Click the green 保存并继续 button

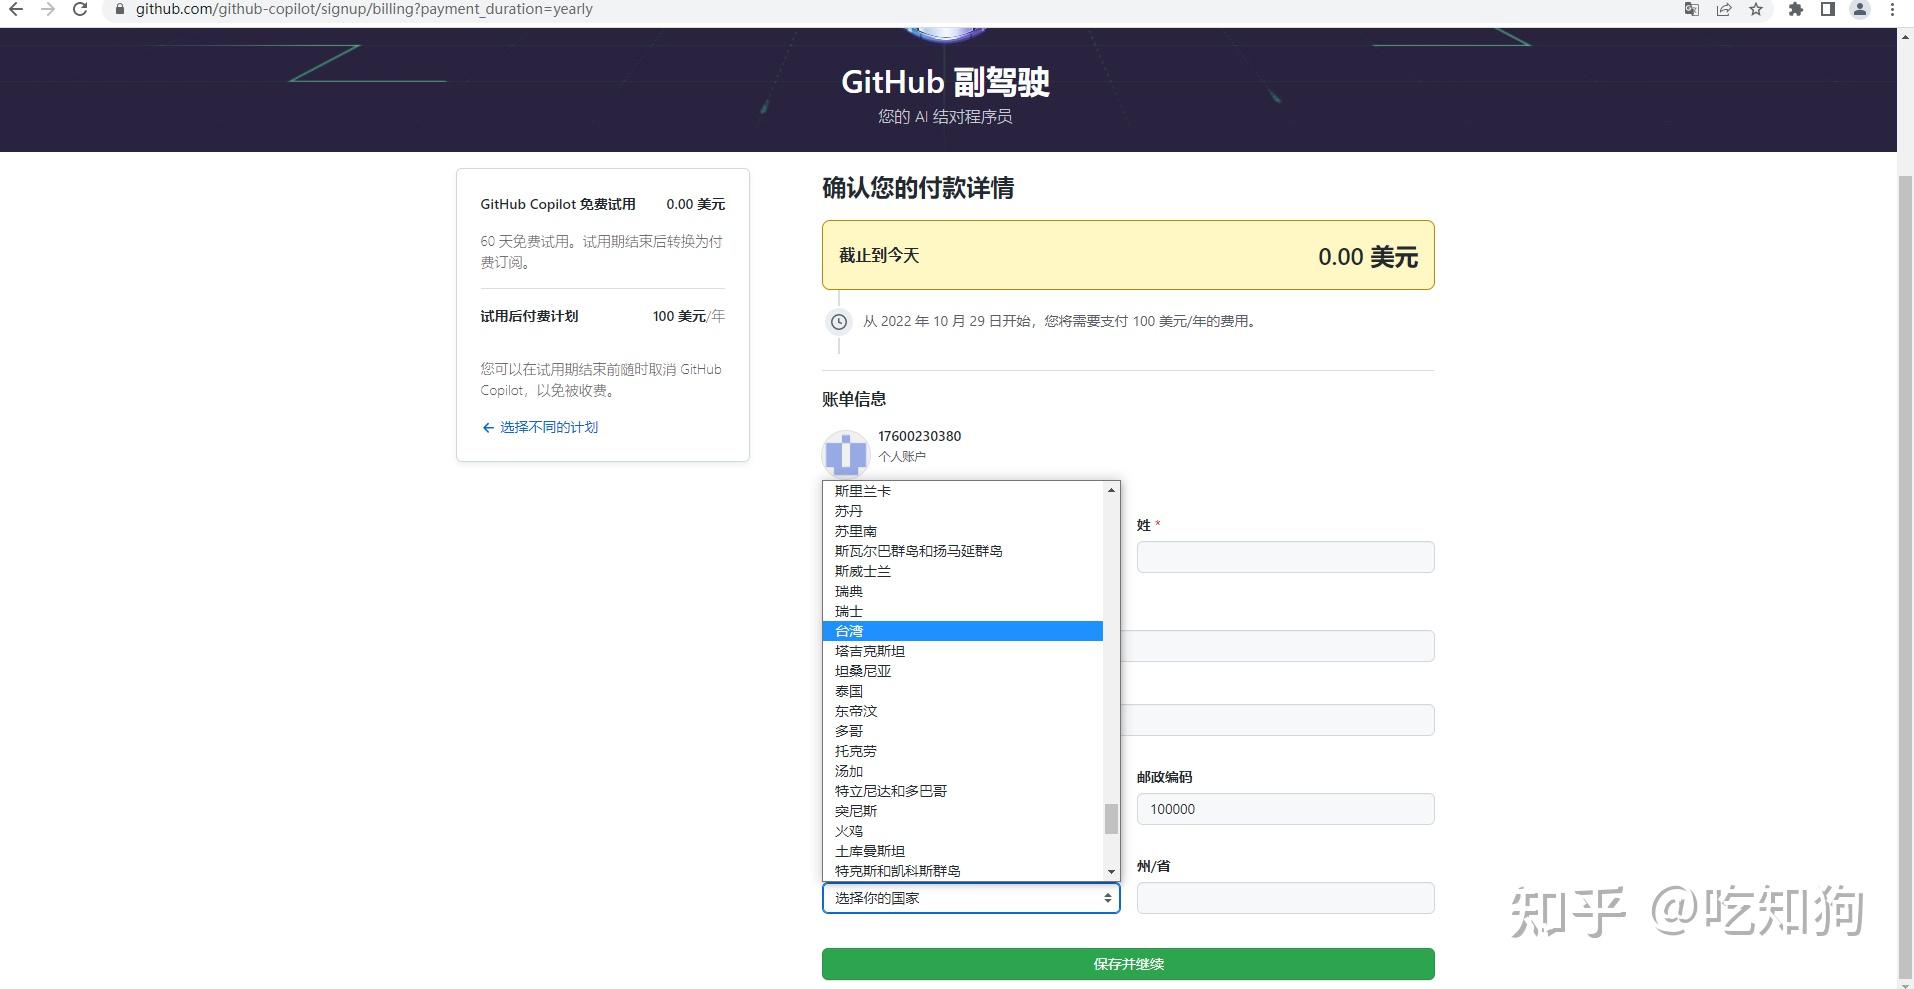1128,964
